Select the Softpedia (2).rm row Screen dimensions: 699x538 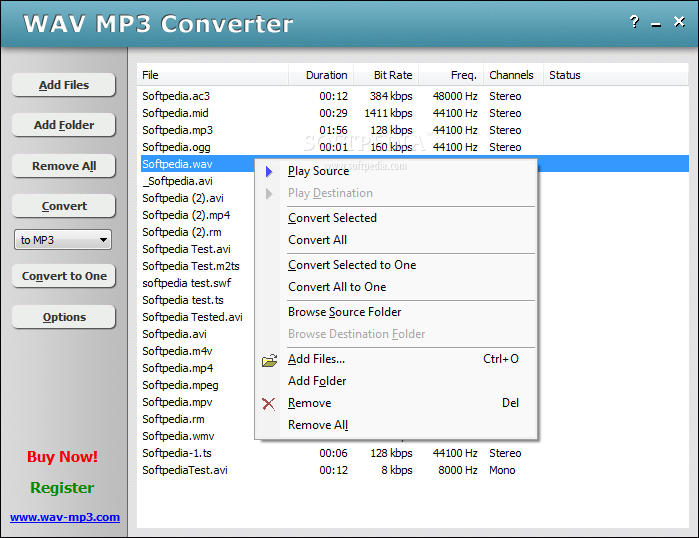[x=197, y=232]
